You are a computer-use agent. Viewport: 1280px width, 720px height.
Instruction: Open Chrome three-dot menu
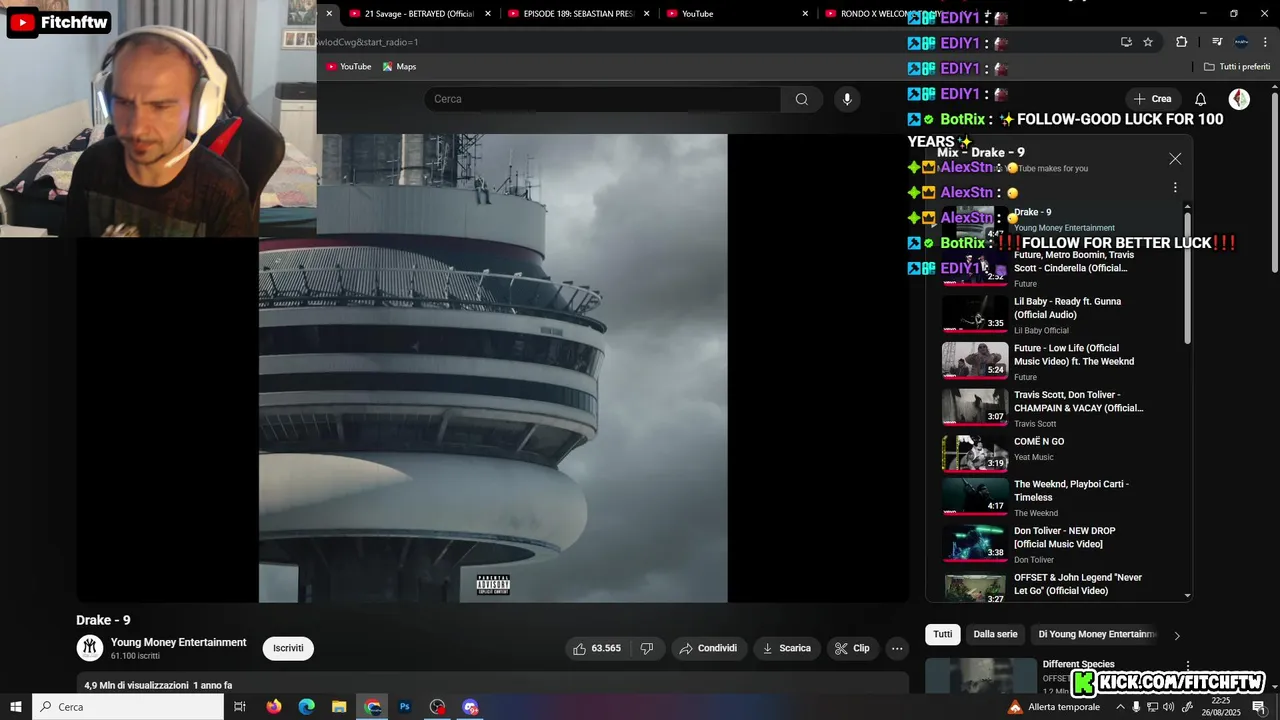[x=1266, y=42]
